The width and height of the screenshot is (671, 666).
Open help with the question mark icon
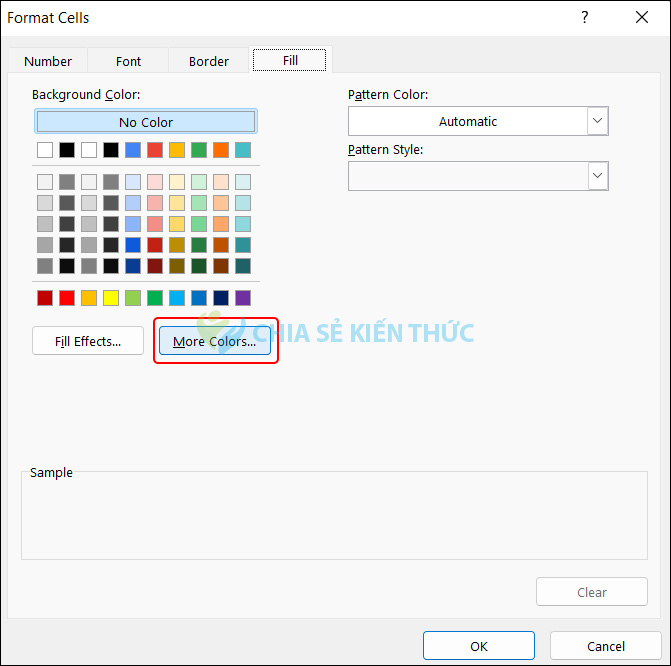pos(585,17)
